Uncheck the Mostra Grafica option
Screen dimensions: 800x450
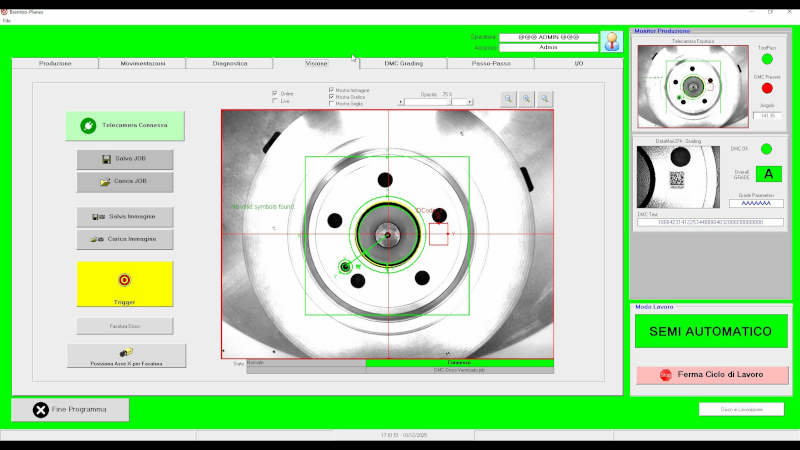tap(332, 97)
